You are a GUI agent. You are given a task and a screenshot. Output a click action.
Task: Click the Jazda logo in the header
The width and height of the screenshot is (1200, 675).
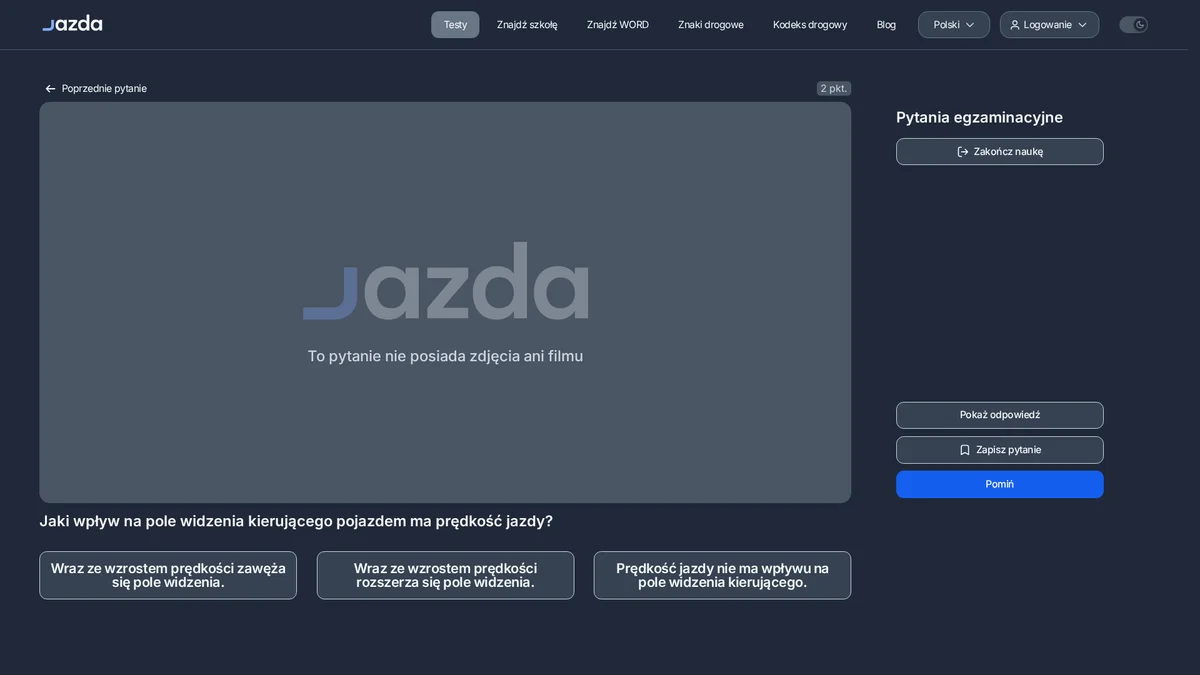tap(72, 24)
